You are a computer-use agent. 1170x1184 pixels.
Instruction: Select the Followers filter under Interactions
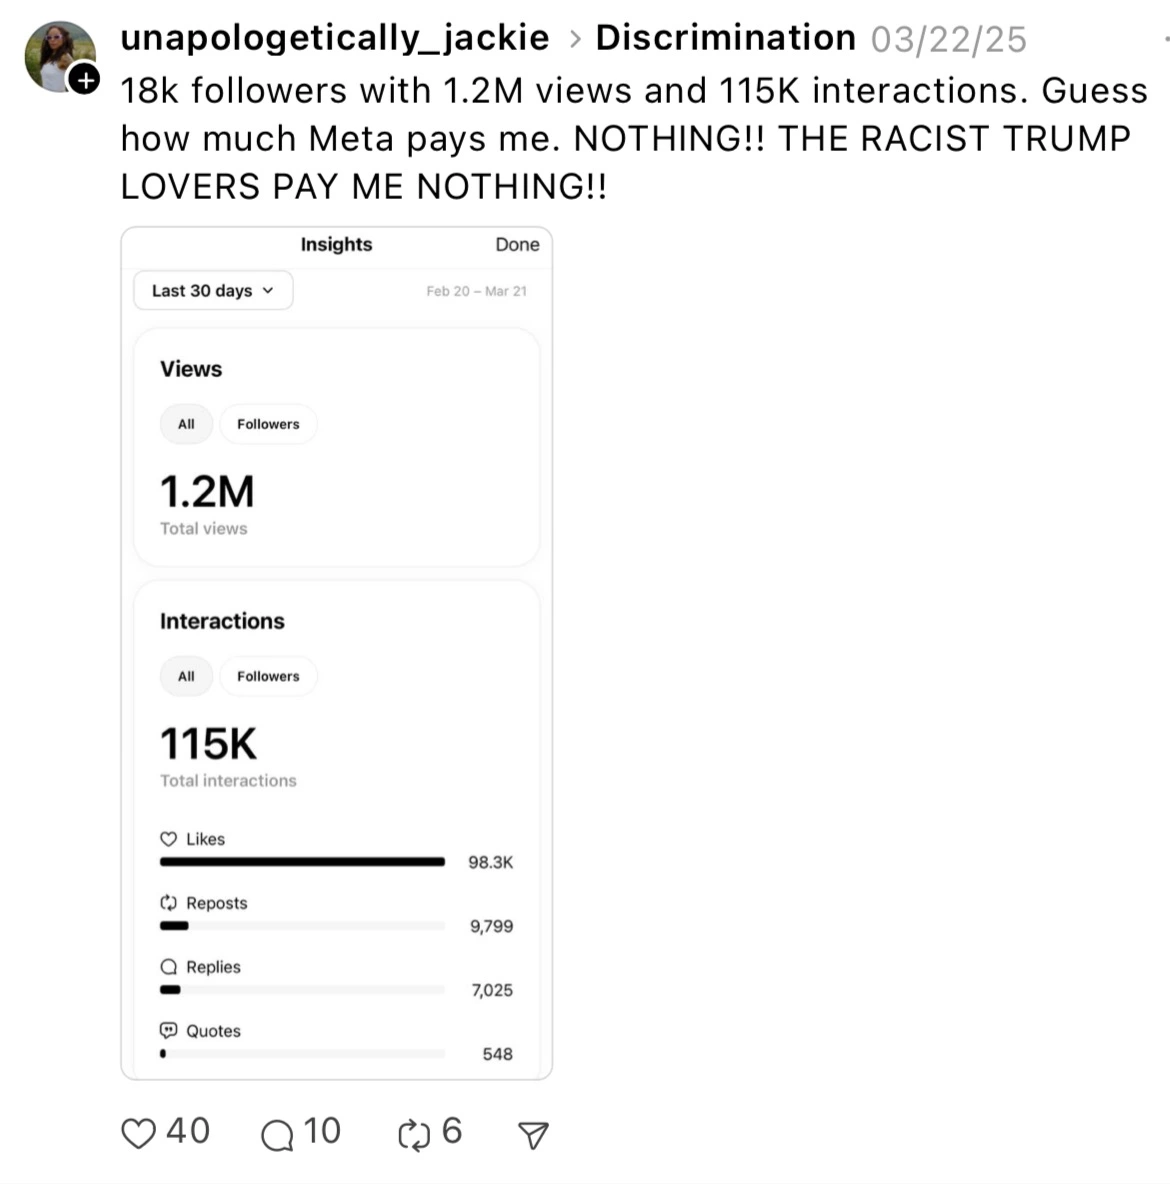point(268,677)
